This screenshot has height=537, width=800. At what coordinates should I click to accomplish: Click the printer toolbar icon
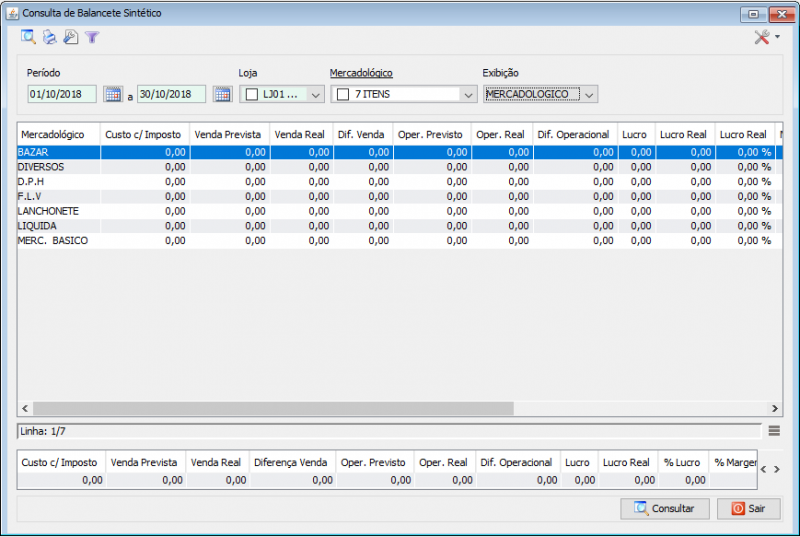(49, 37)
